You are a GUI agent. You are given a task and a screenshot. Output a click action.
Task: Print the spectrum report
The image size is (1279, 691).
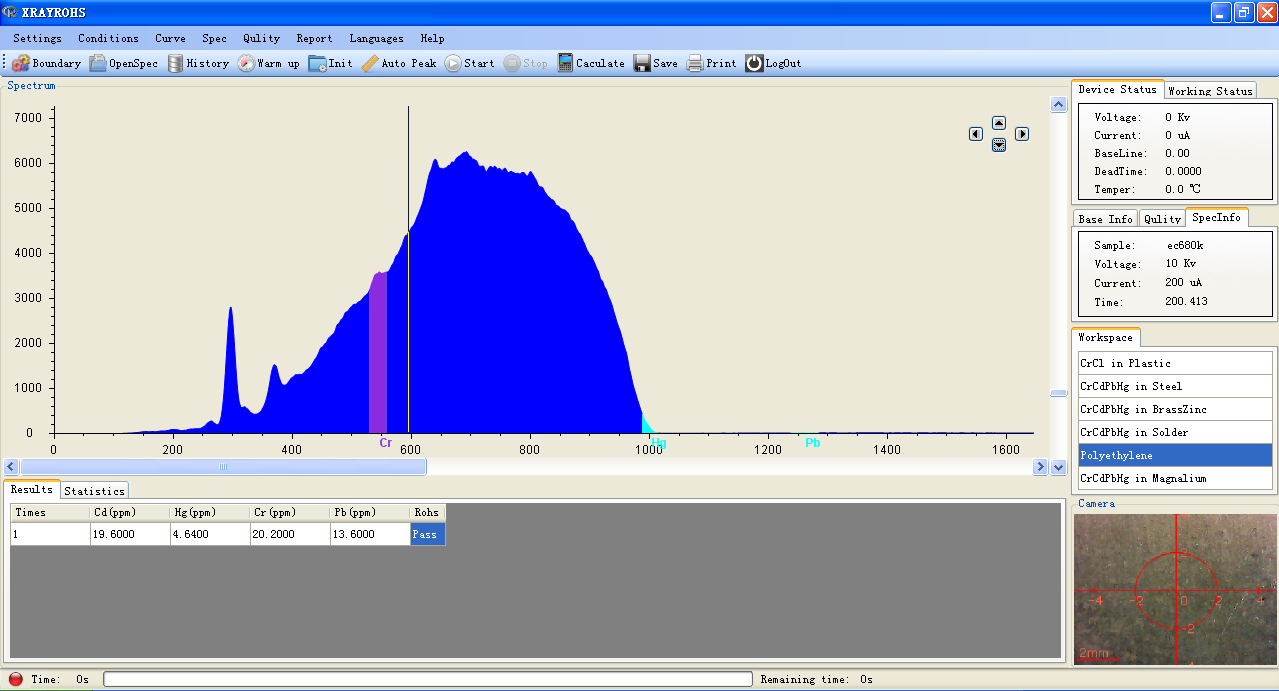pyautogui.click(x=696, y=63)
